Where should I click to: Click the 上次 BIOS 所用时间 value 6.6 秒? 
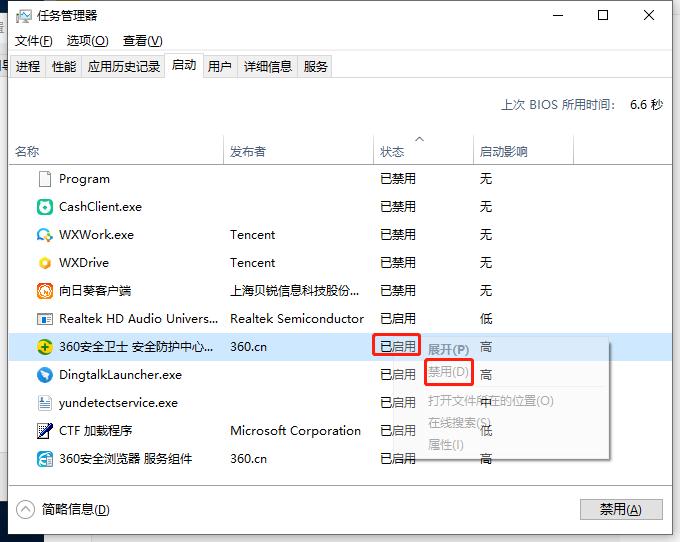pyautogui.click(x=646, y=104)
